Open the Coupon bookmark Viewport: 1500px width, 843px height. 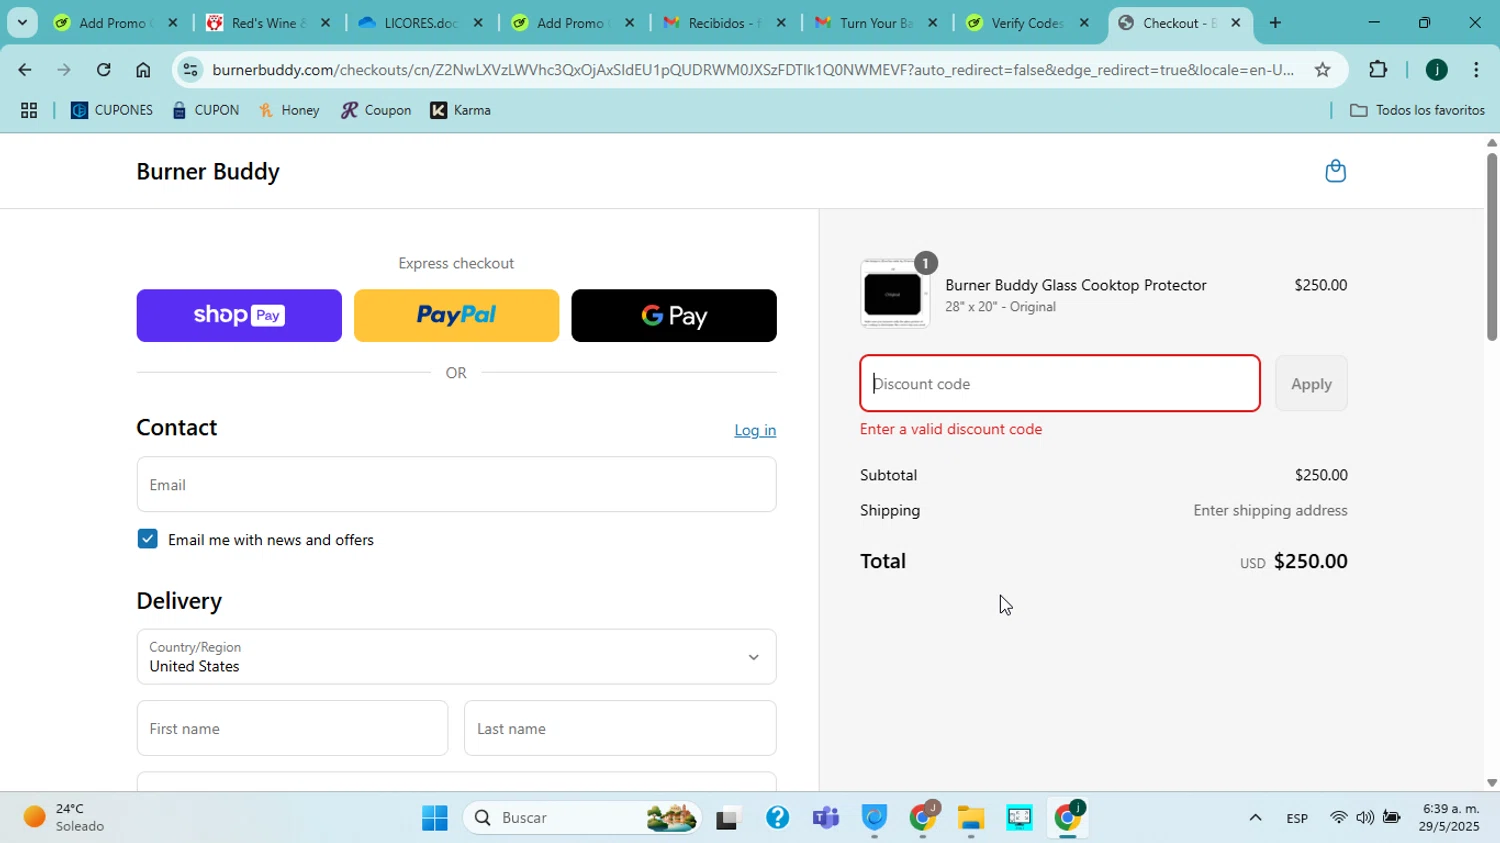coord(376,111)
